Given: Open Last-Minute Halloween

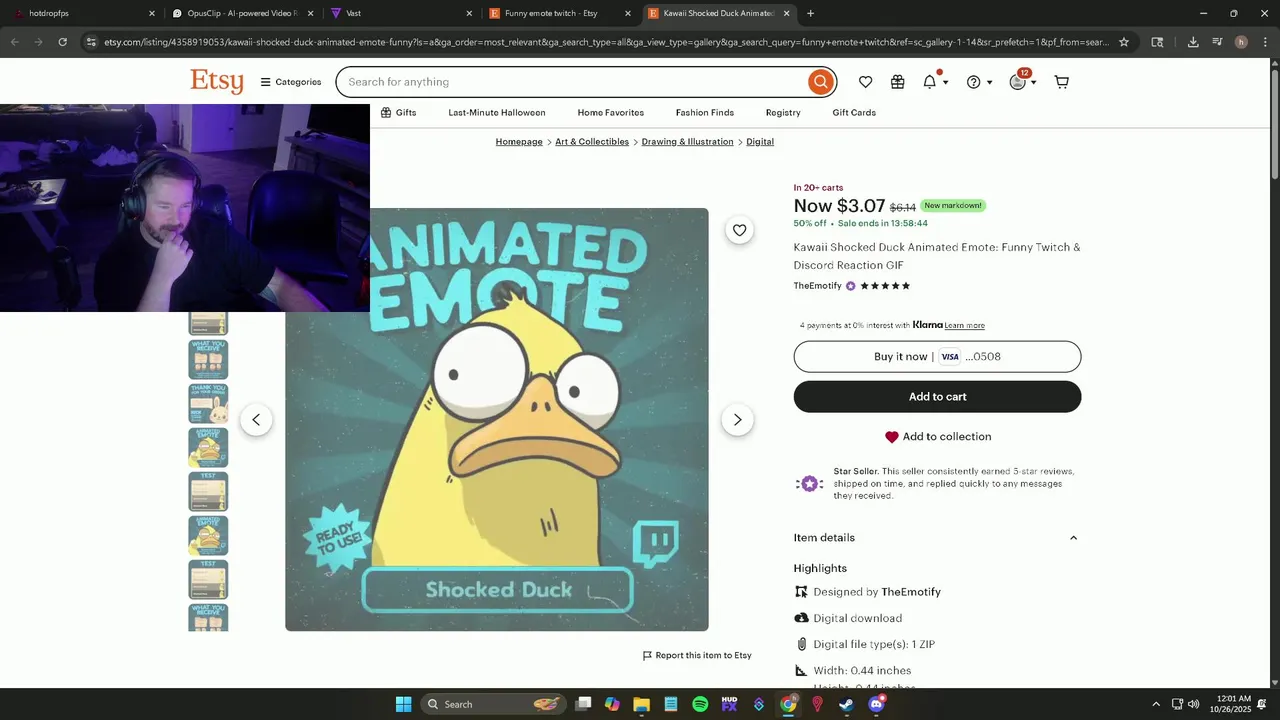Looking at the screenshot, I should 497,113.
